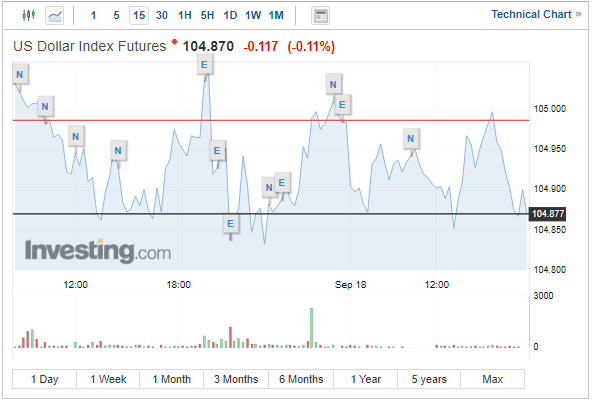Click the -0.117 change value
Screen dimensions: 592x402
261,47
